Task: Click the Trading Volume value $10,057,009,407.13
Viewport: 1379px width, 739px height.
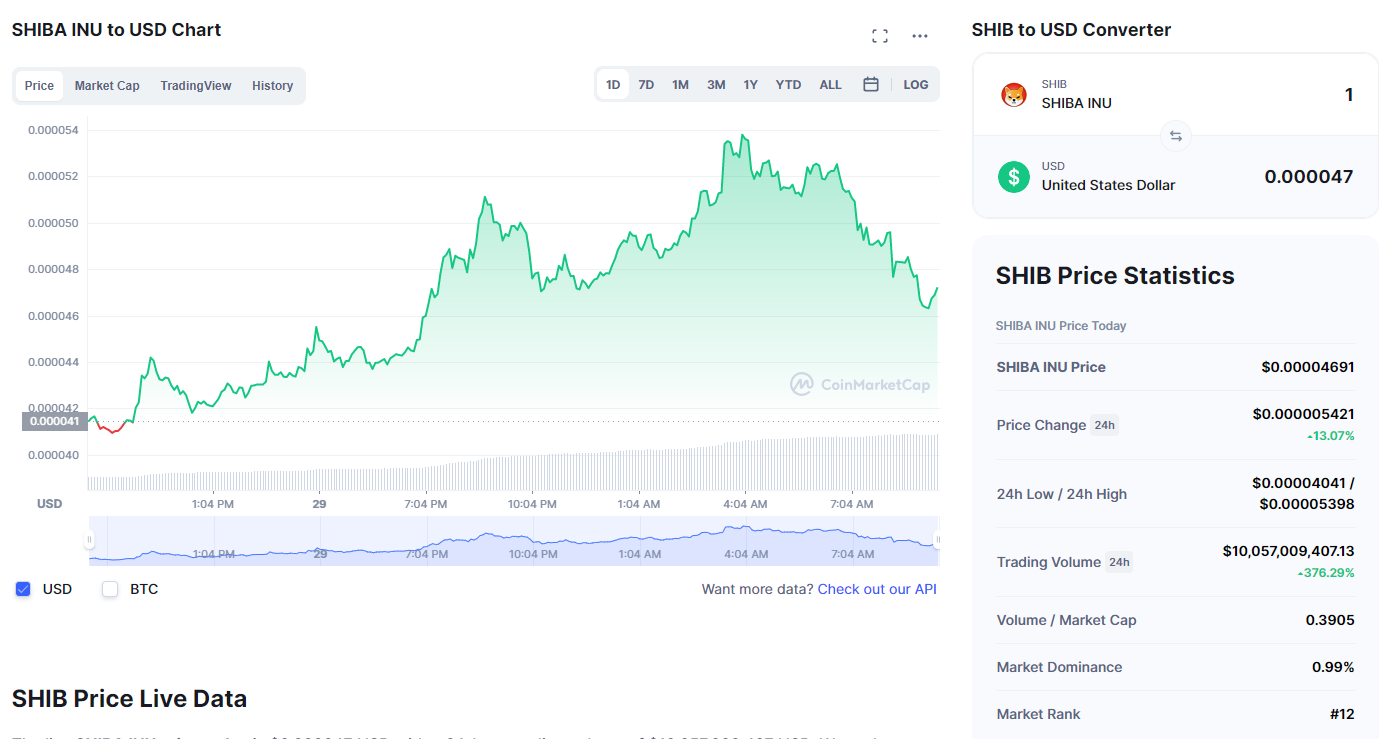Action: (x=1289, y=551)
